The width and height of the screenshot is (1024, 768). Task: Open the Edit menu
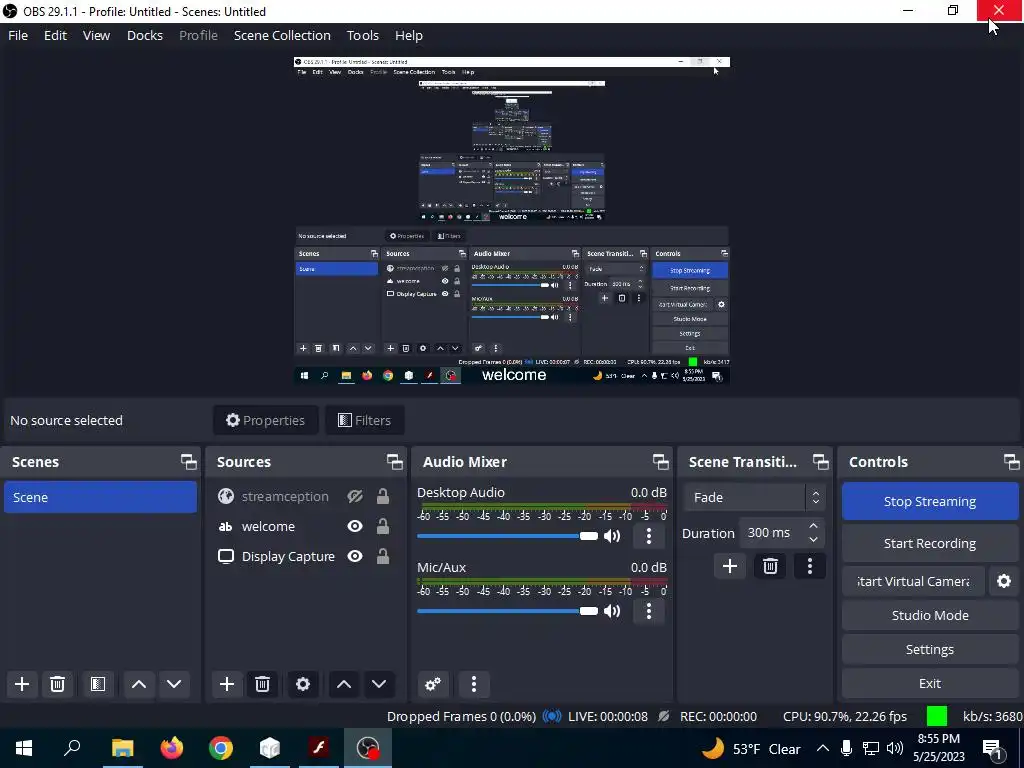pos(56,35)
